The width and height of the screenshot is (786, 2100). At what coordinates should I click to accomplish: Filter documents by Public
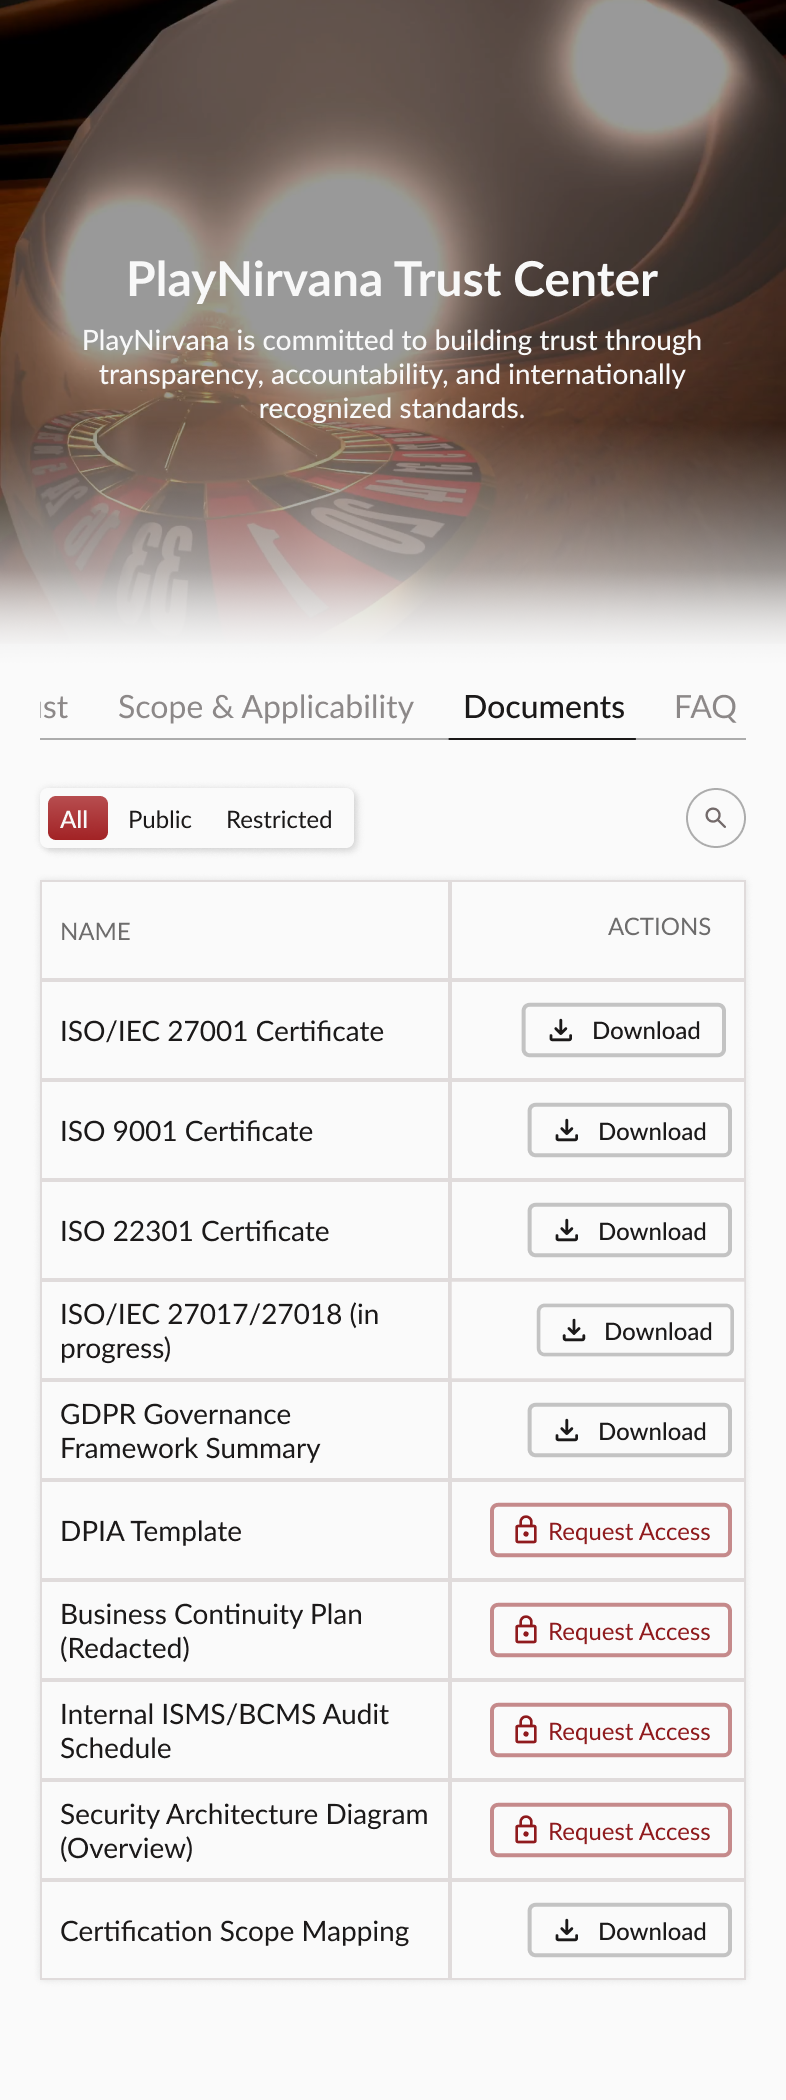click(160, 819)
